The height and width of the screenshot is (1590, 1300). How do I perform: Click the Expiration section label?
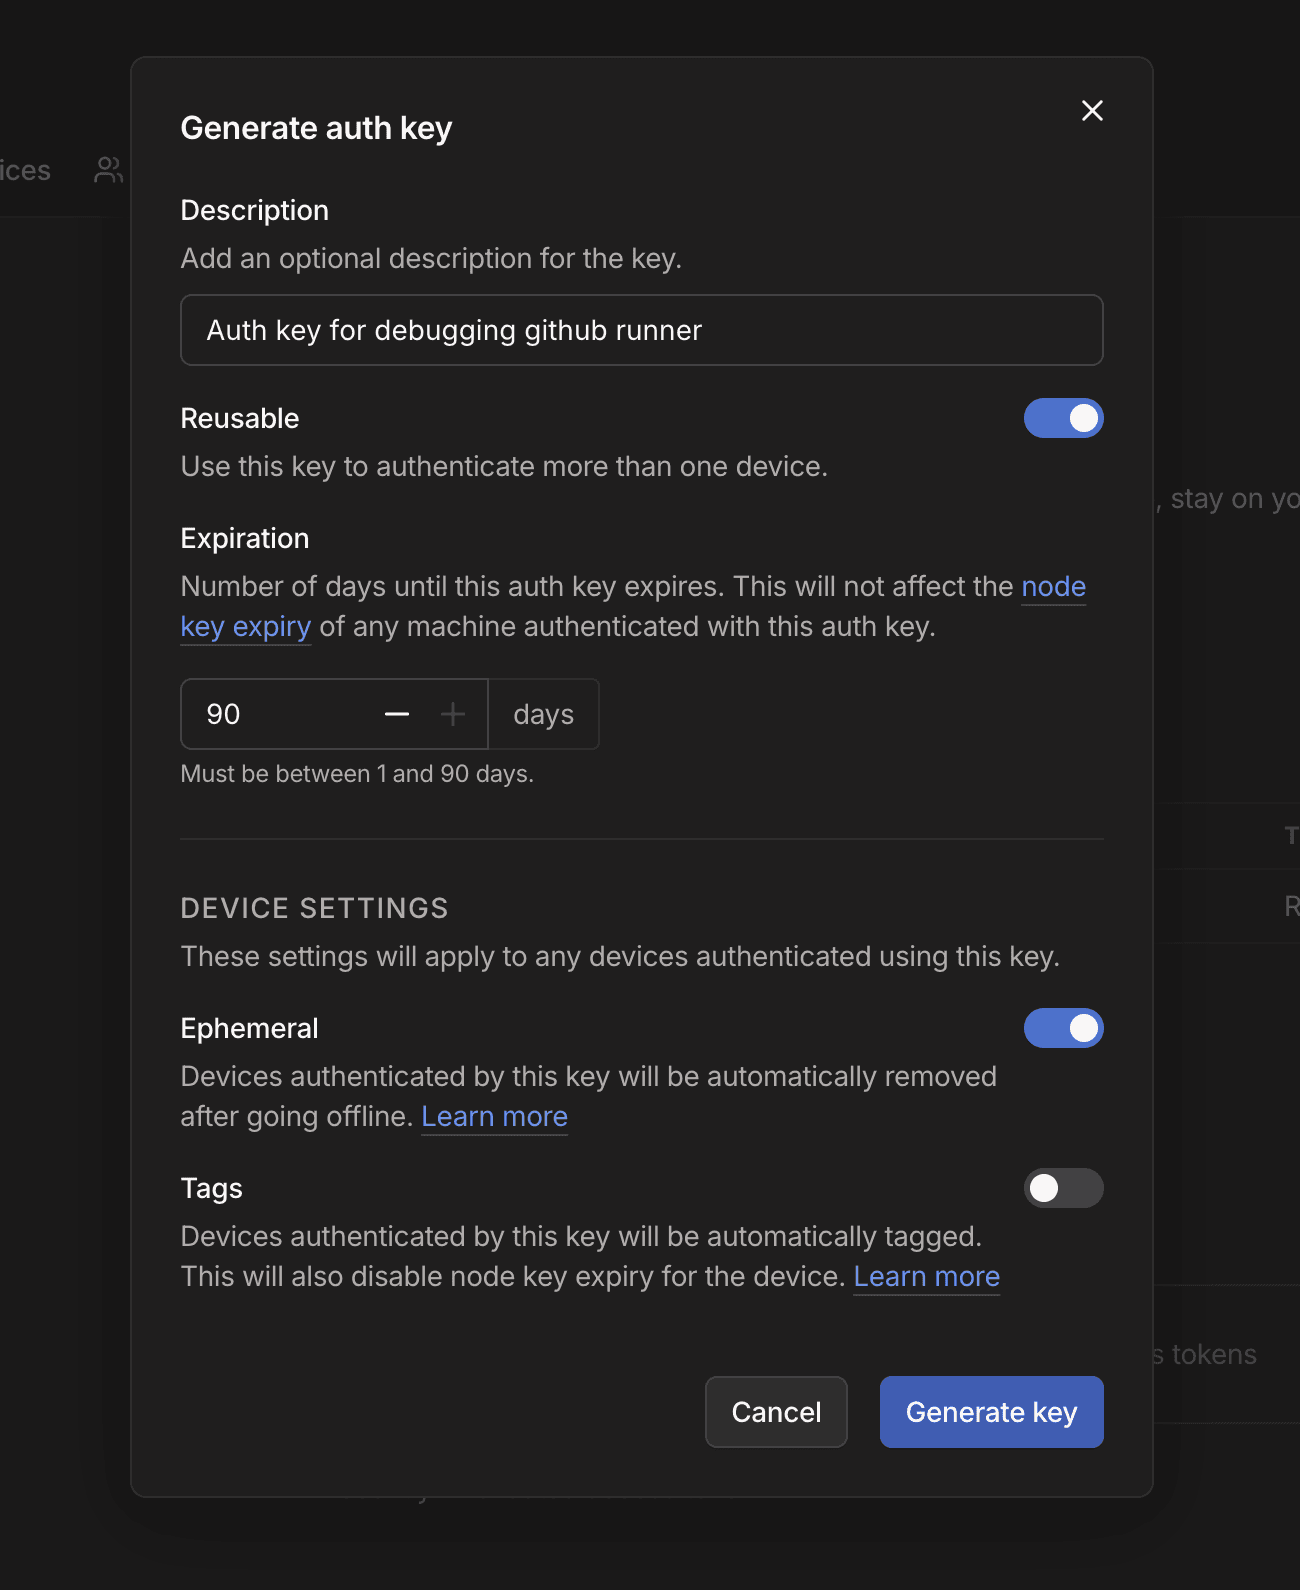[x=245, y=538]
